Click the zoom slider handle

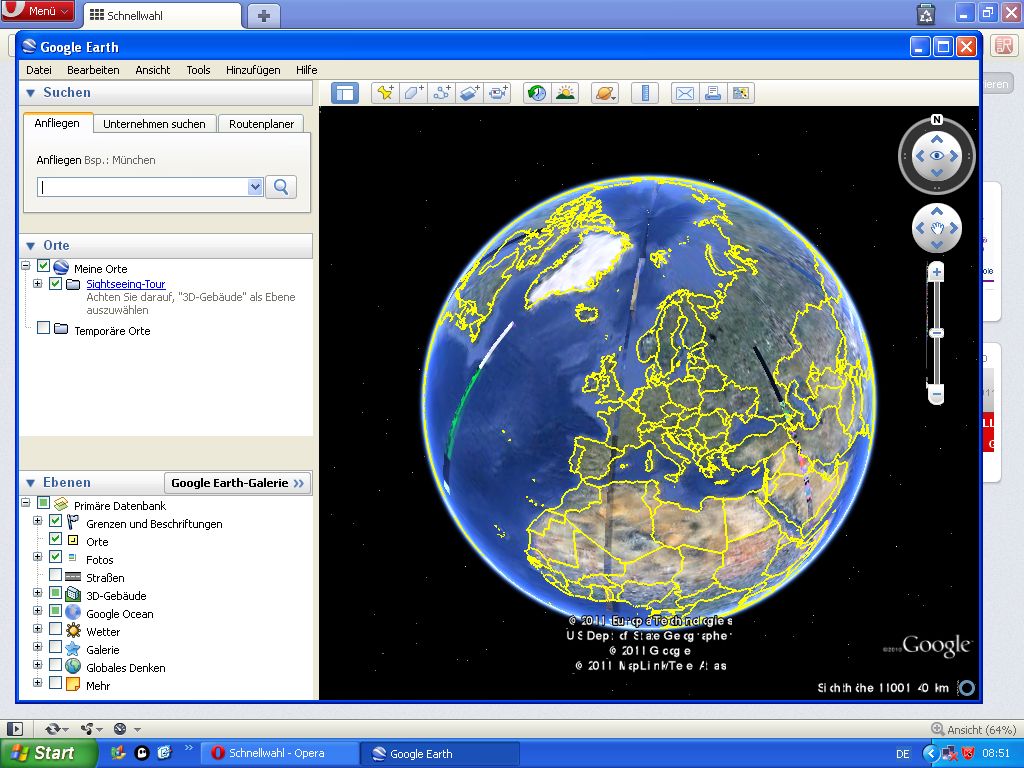[936, 333]
